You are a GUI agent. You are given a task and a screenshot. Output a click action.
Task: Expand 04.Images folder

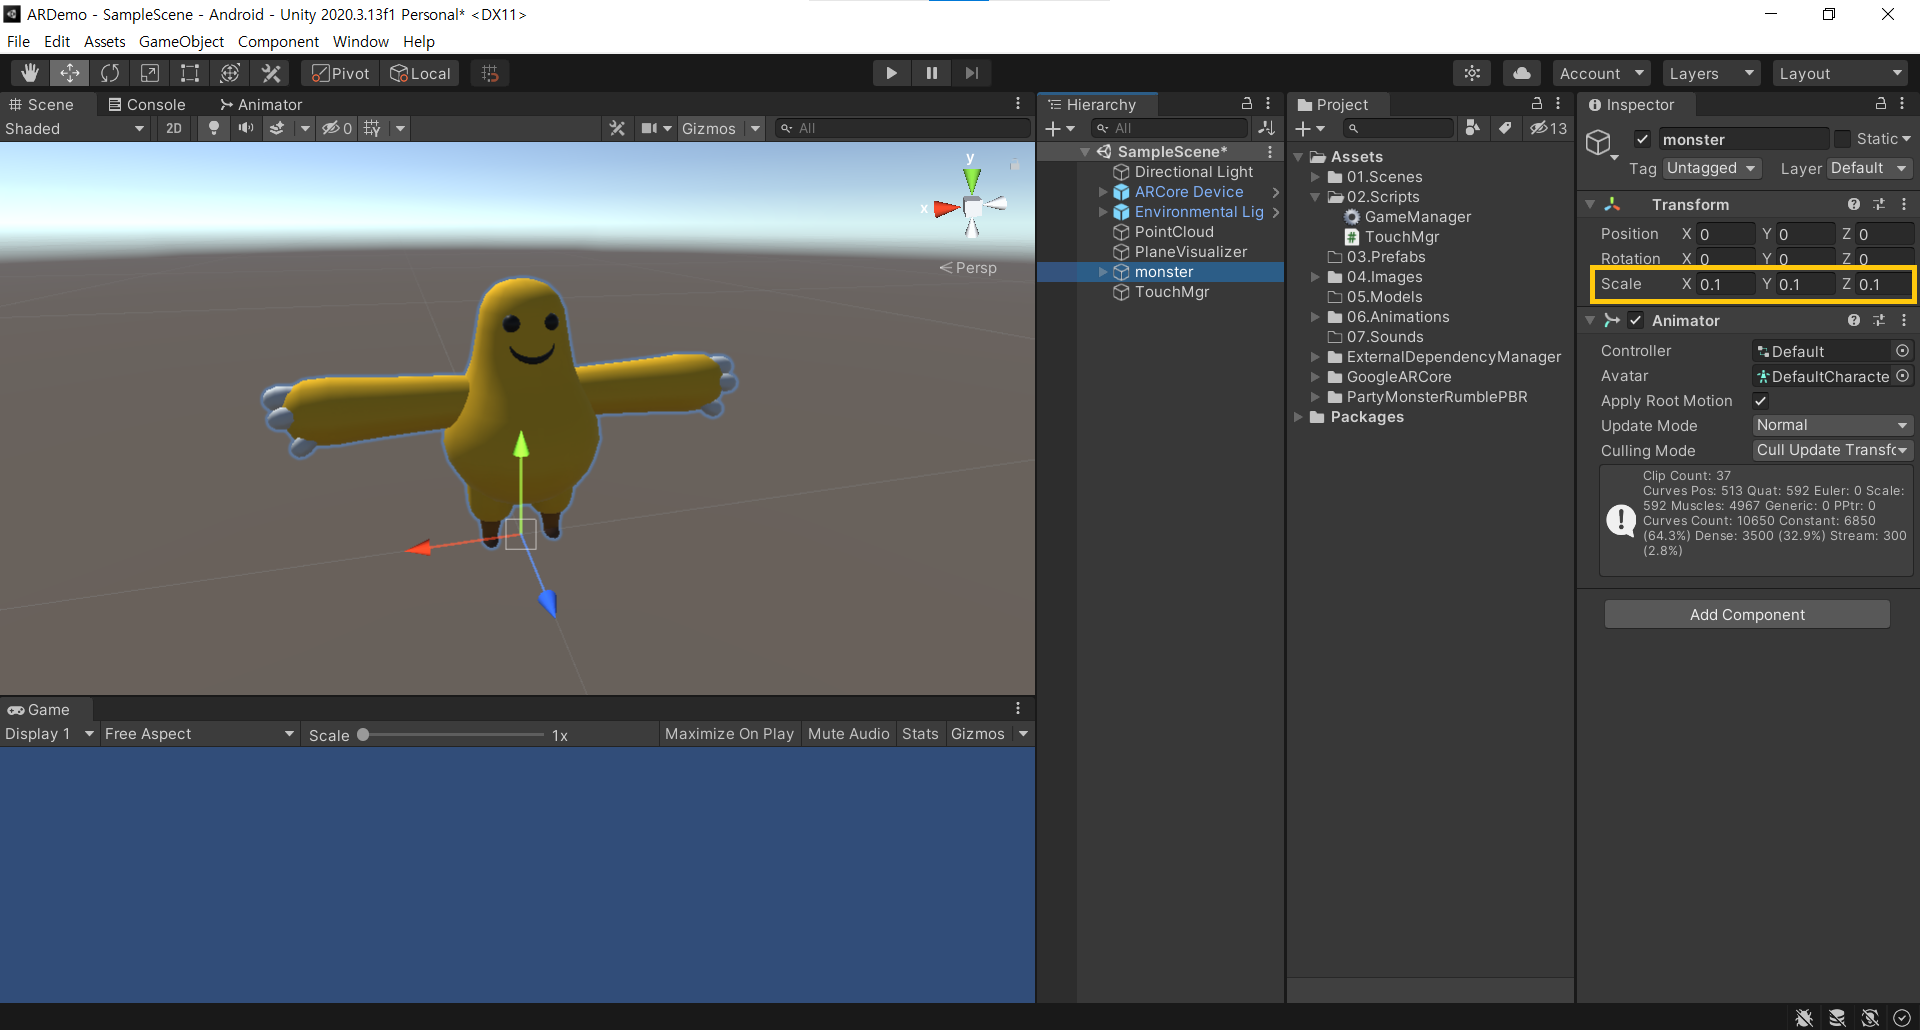point(1315,277)
